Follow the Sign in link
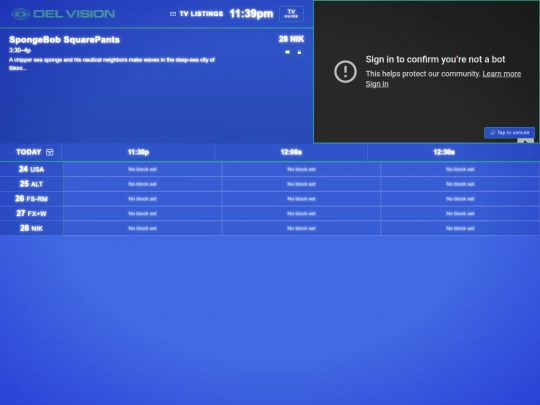This screenshot has width=540, height=405. 377,84
